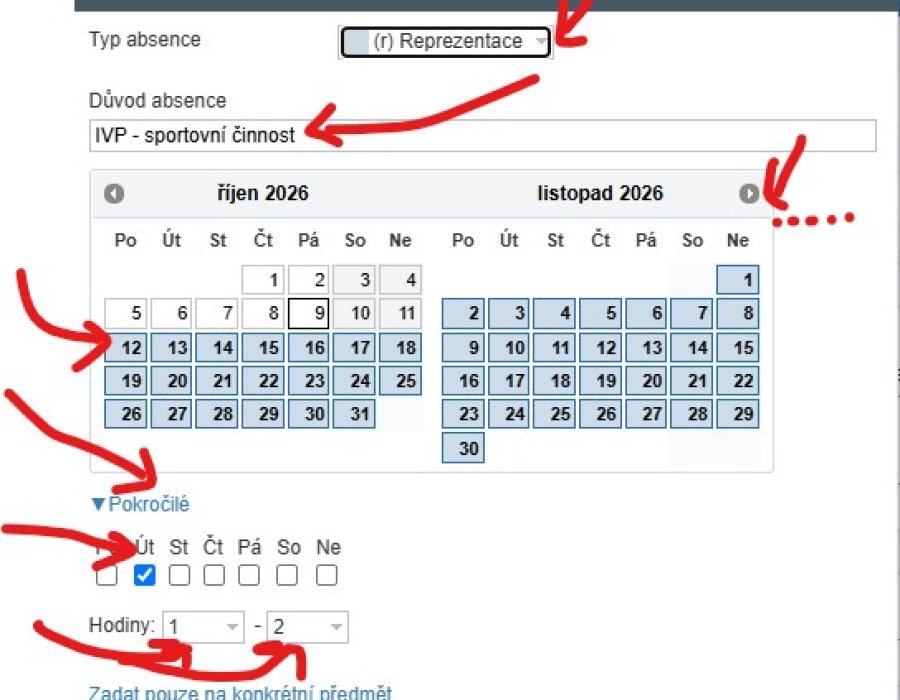Check the Pá weekday checkbox

(249, 575)
